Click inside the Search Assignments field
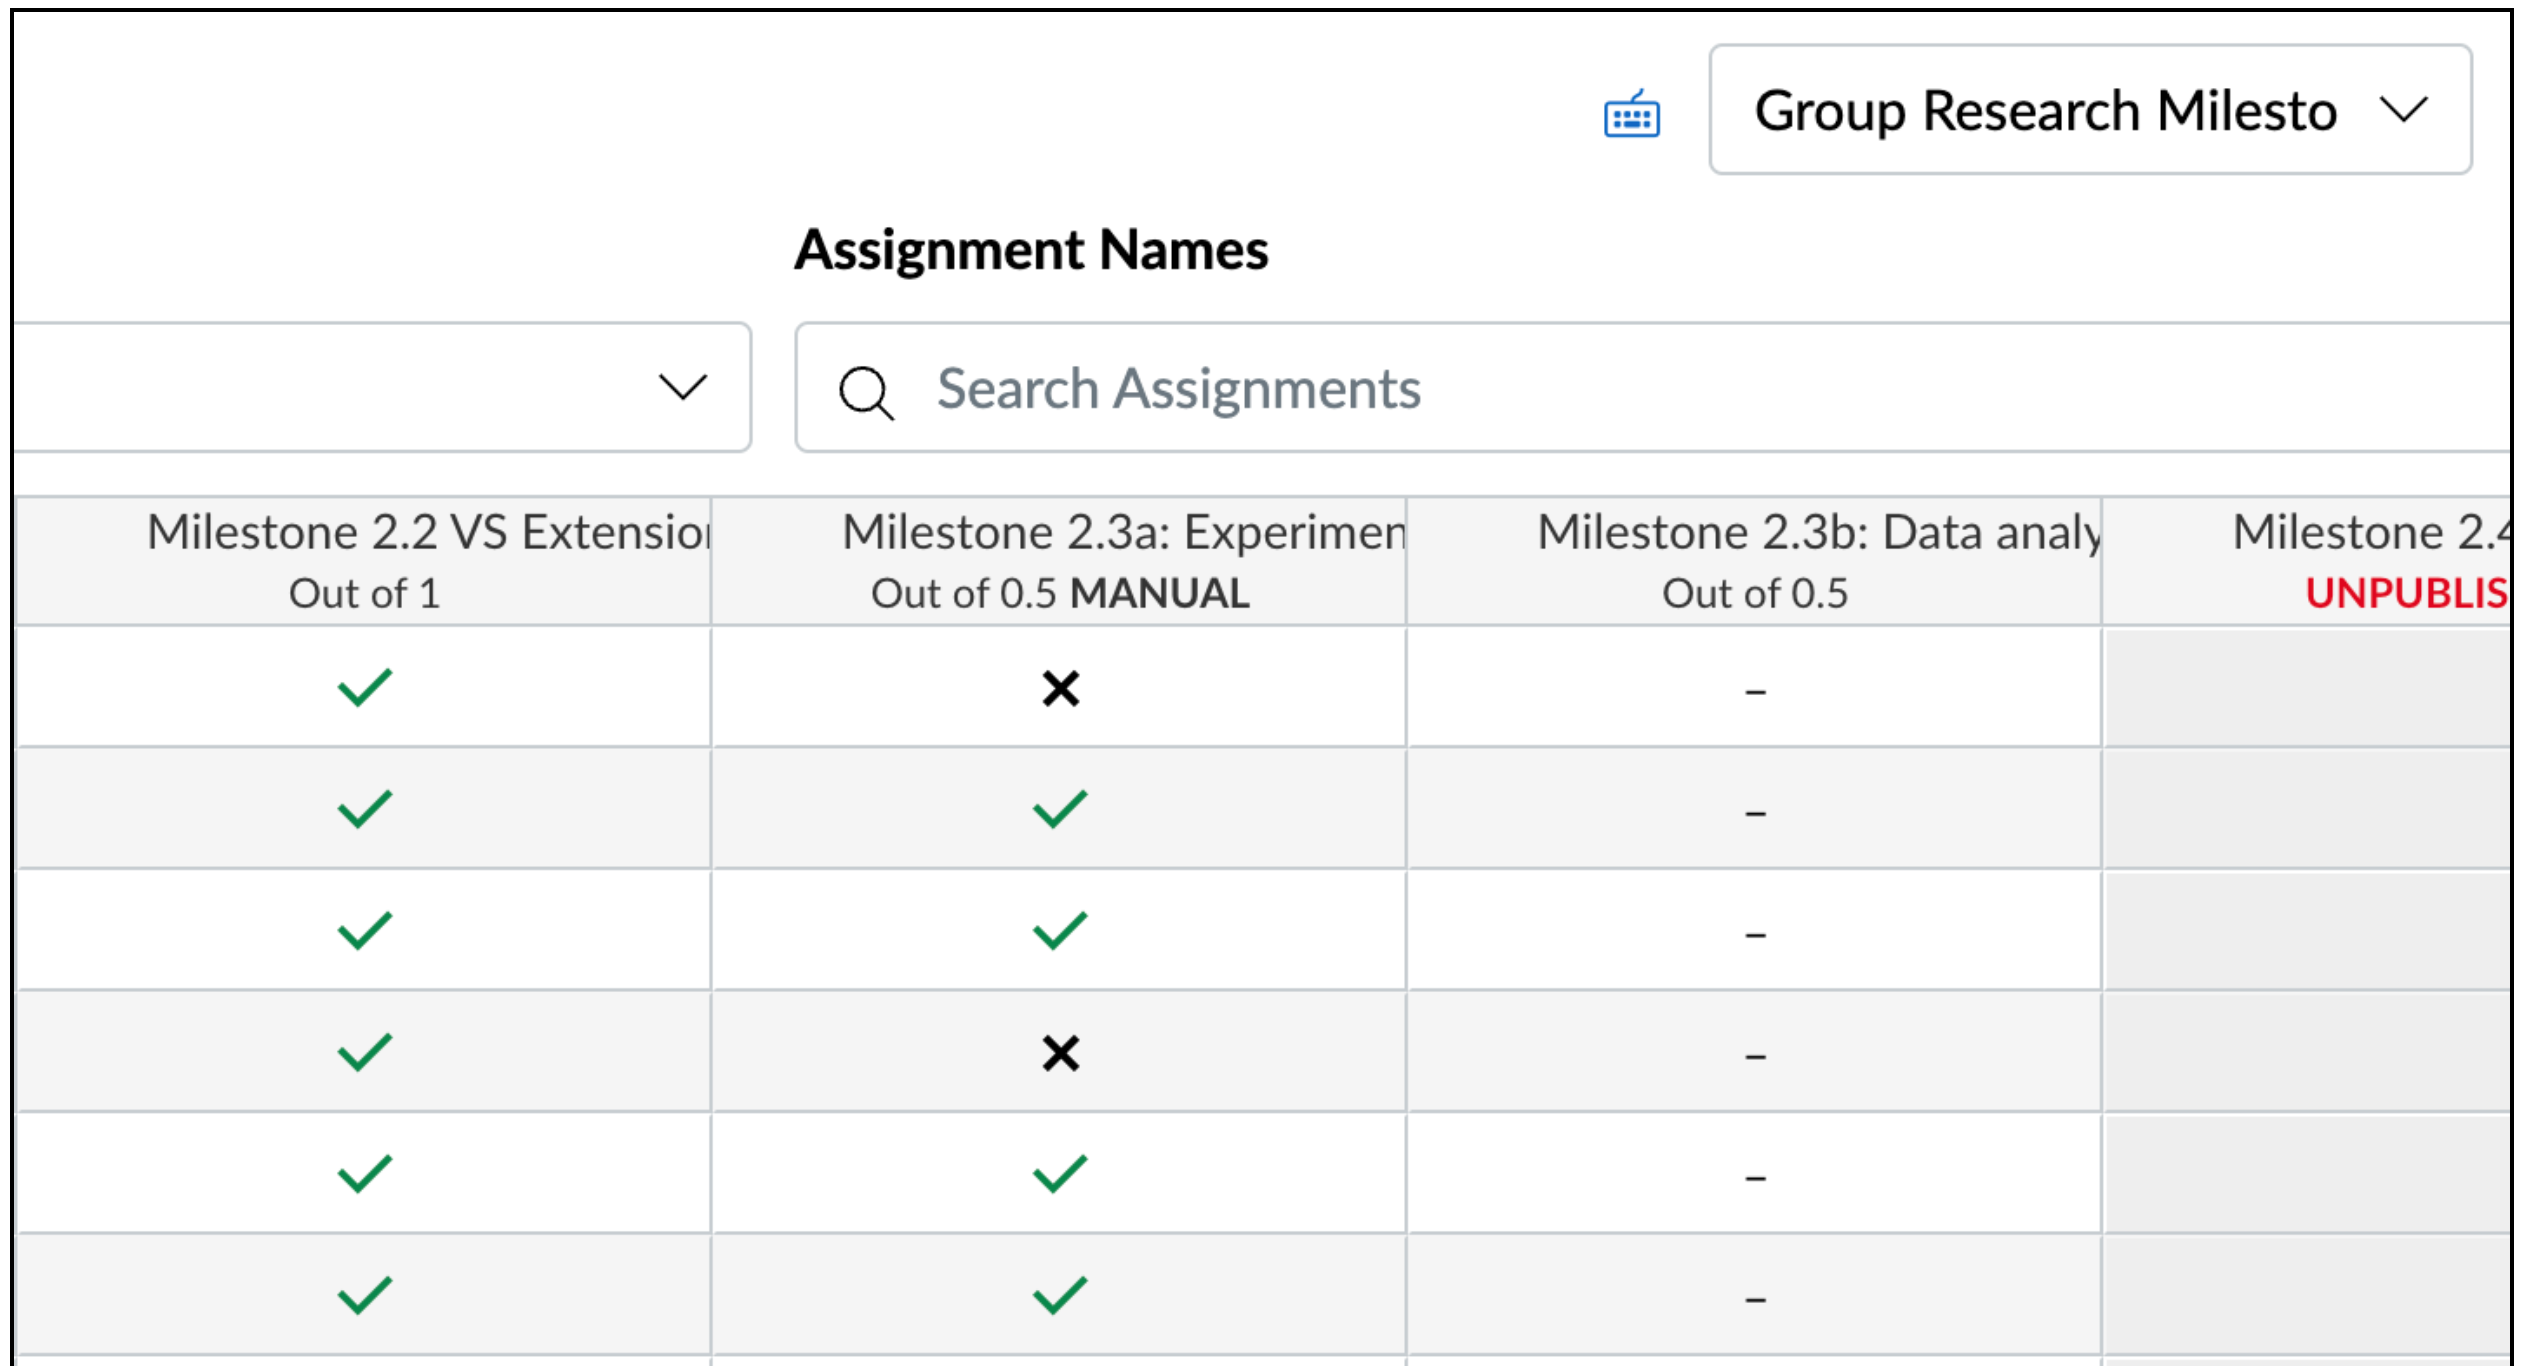The height and width of the screenshot is (1366, 2522). click(1180, 390)
